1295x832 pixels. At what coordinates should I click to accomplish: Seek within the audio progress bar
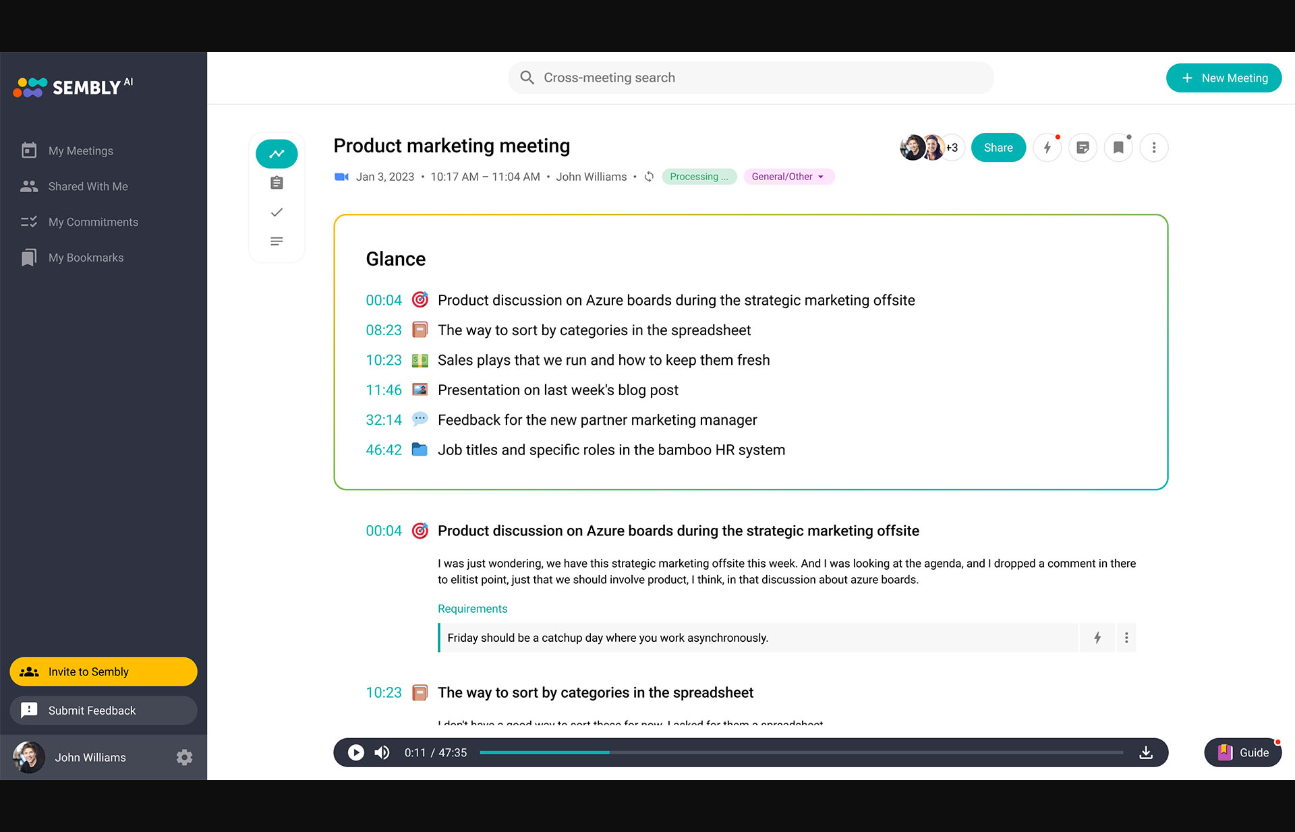[x=800, y=753]
